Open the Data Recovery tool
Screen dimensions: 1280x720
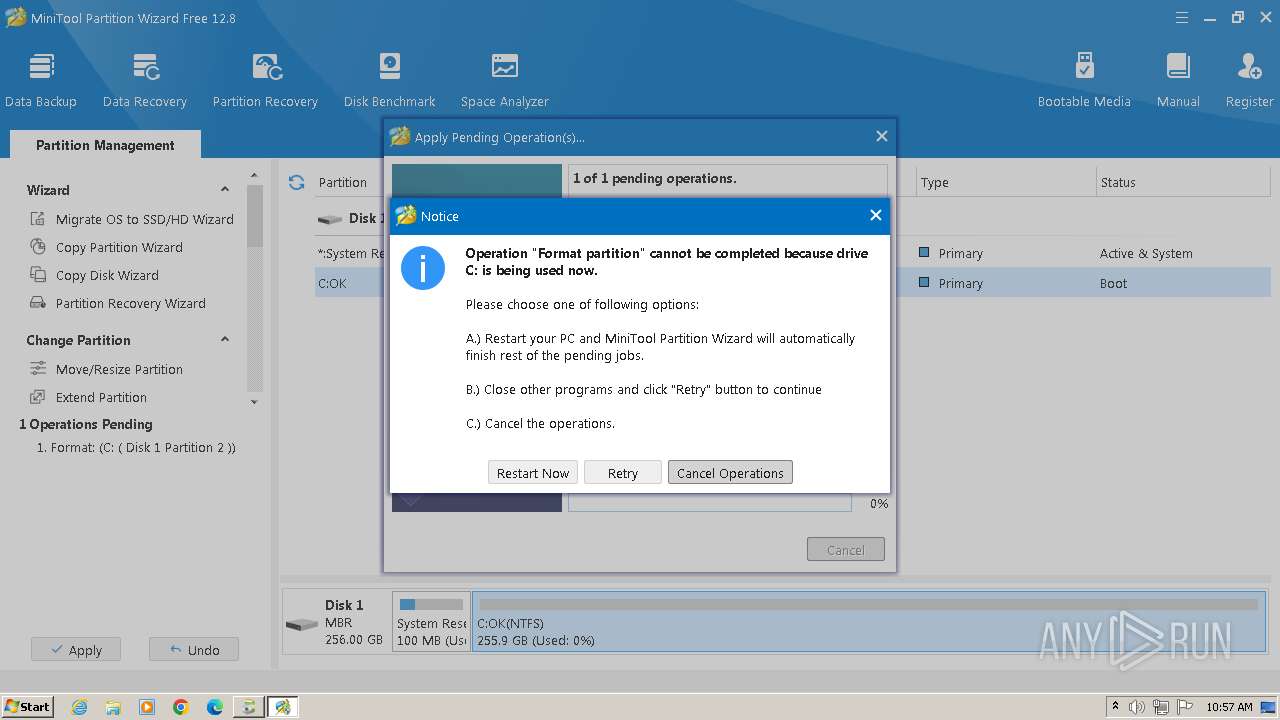tap(145, 80)
